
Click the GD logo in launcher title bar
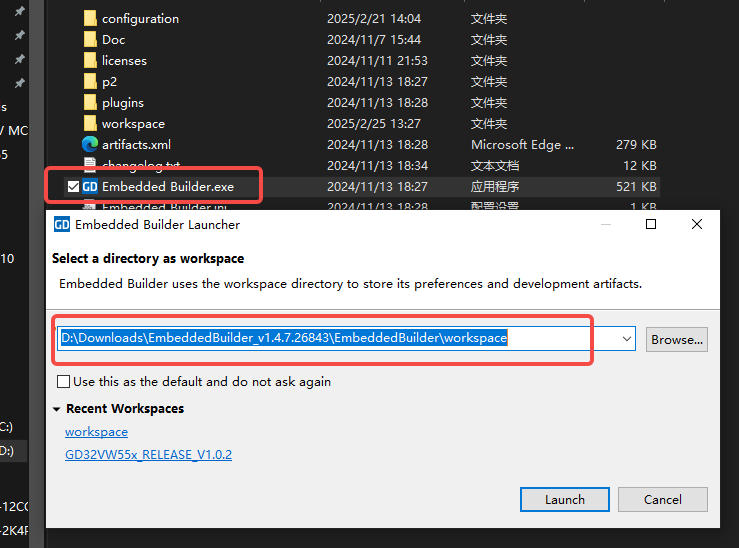62,225
